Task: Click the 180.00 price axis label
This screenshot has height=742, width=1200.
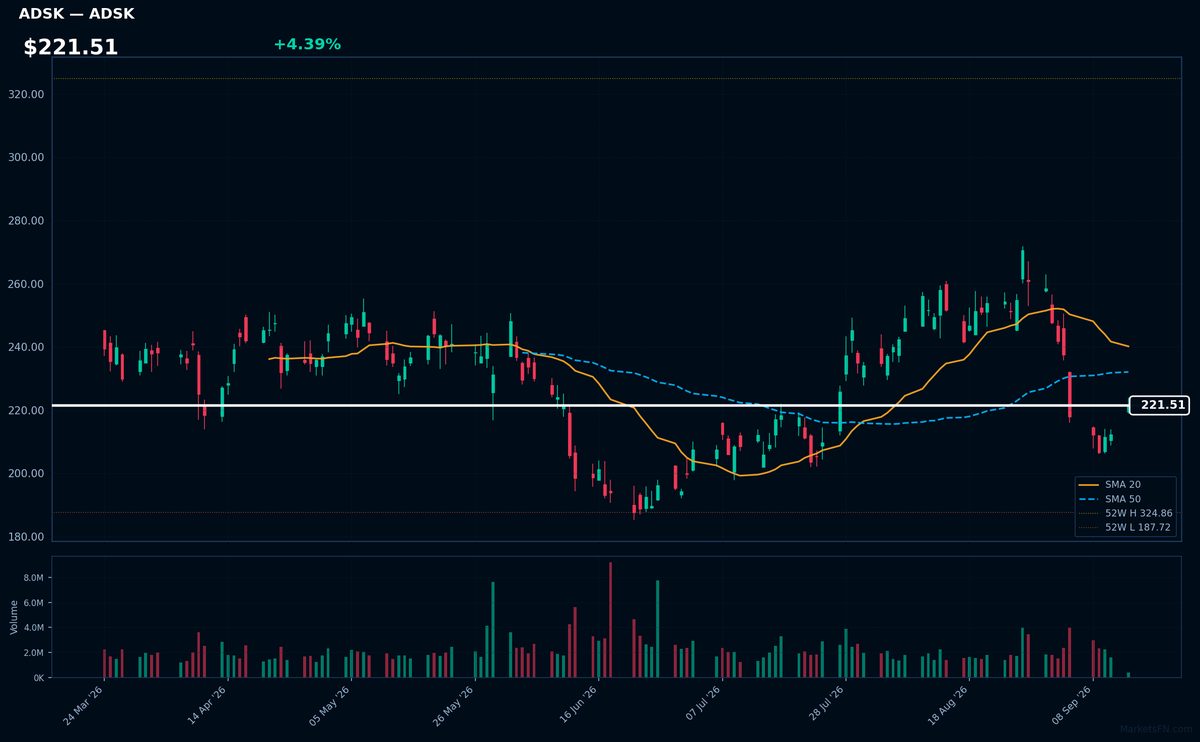Action: pyautogui.click(x=26, y=537)
